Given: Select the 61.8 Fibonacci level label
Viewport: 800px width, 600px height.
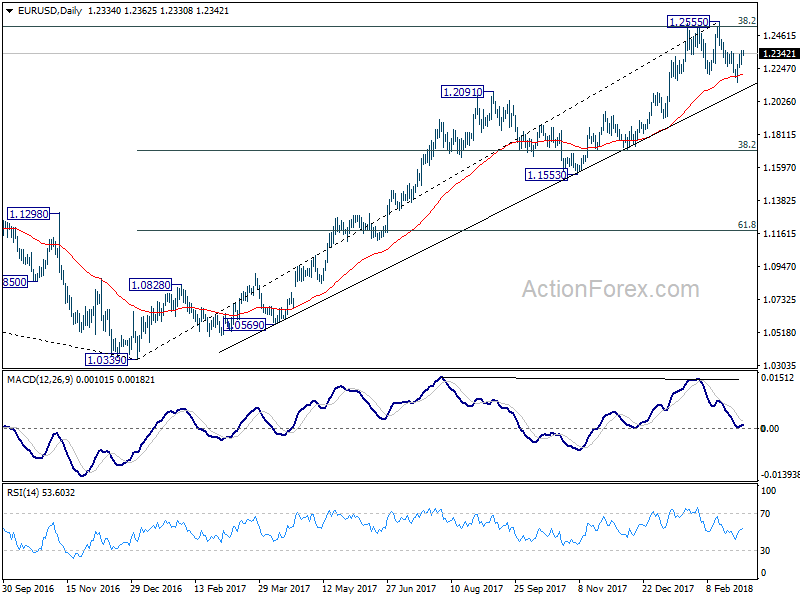Looking at the screenshot, I should click(747, 225).
